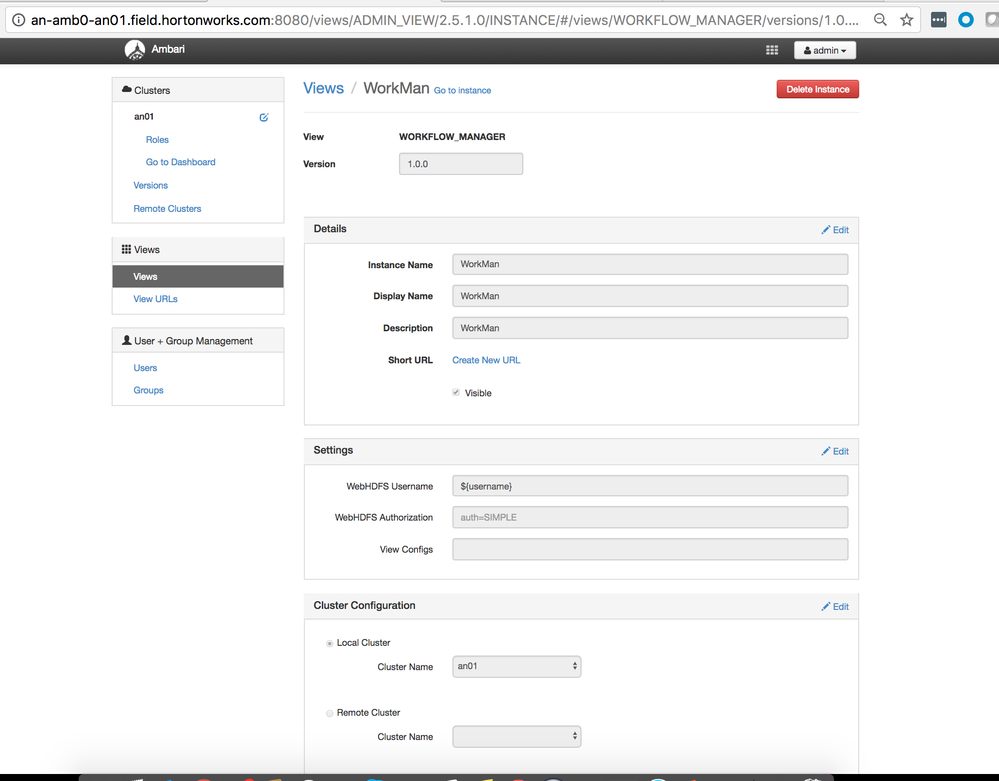Click the Display Name field
The height and width of the screenshot is (781, 999).
click(650, 296)
